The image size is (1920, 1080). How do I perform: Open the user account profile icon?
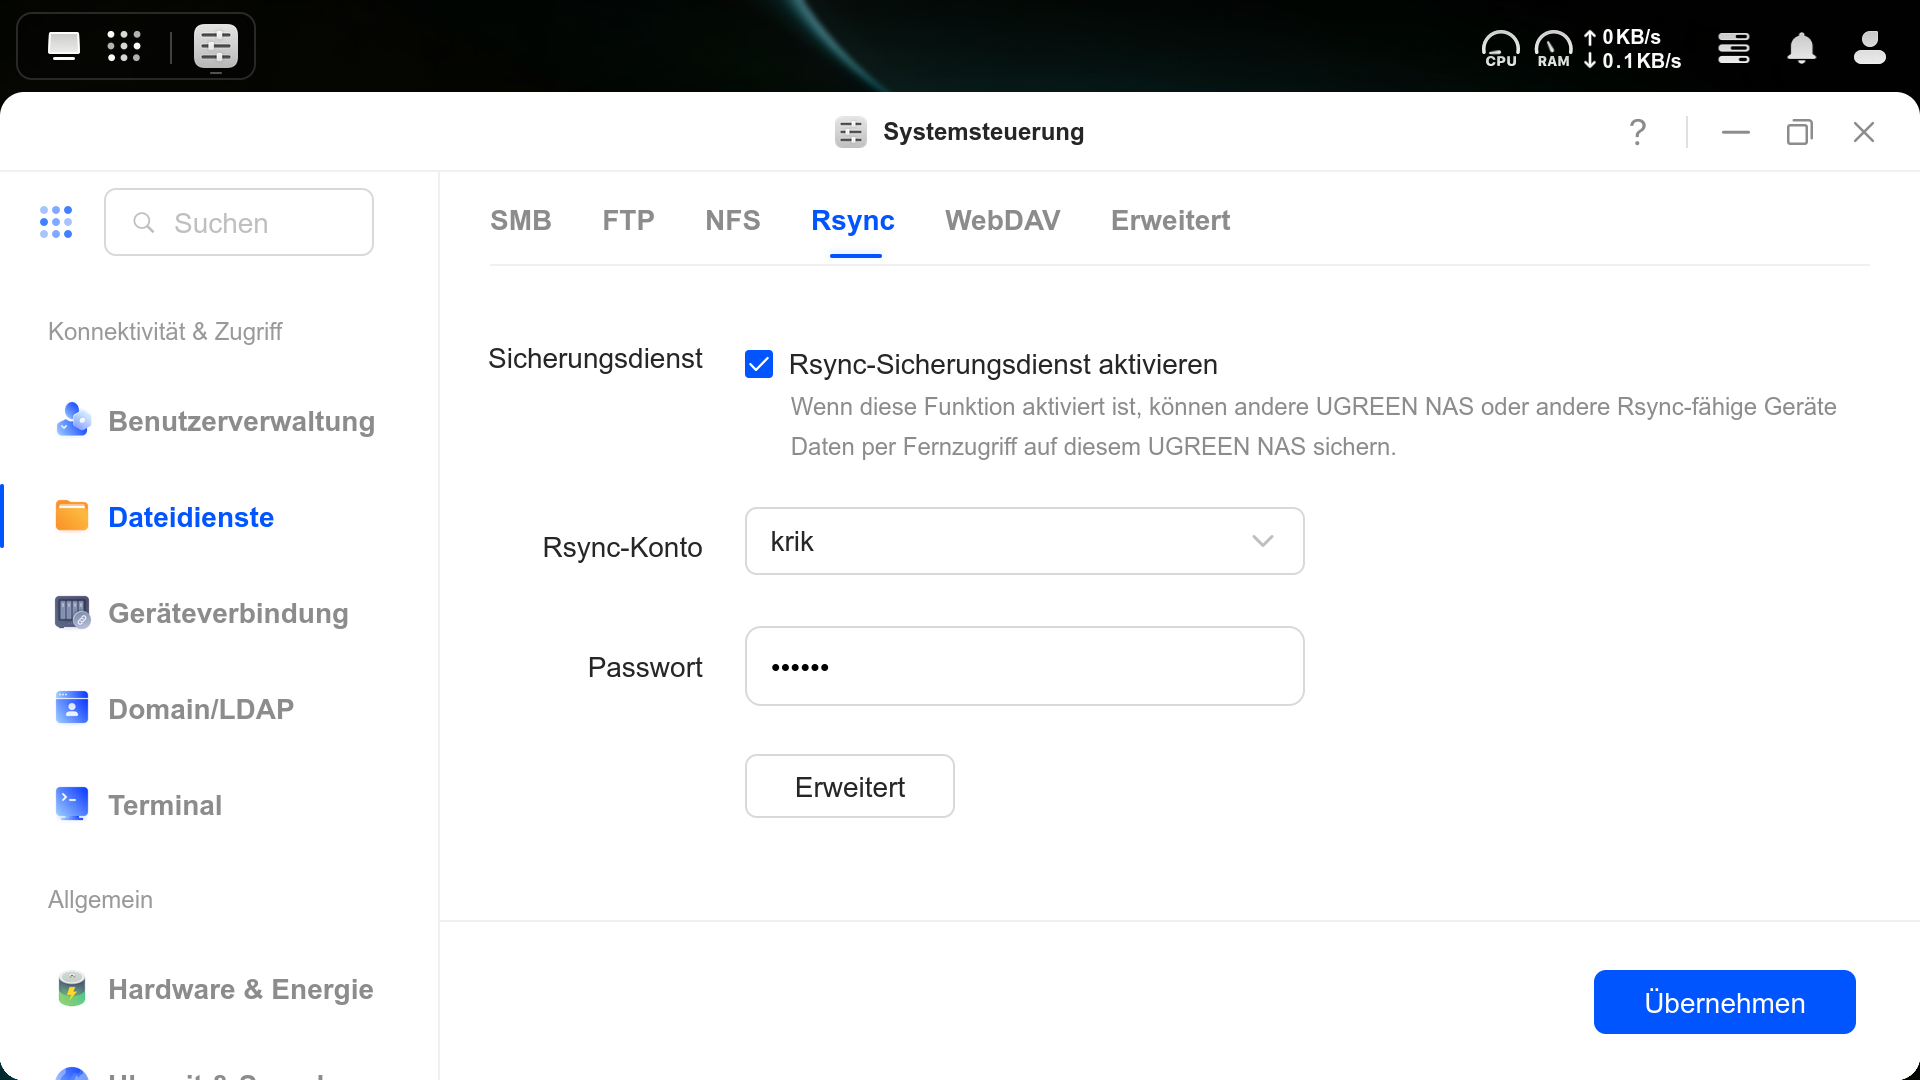(1869, 48)
